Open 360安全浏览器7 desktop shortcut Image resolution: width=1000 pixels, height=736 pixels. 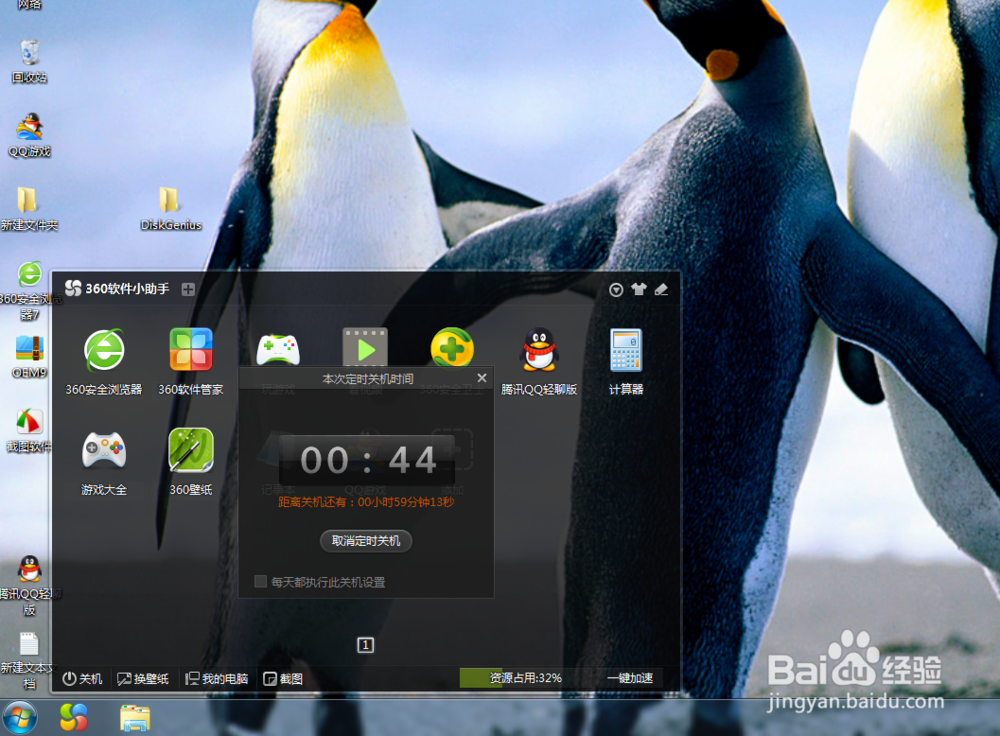tap(29, 291)
